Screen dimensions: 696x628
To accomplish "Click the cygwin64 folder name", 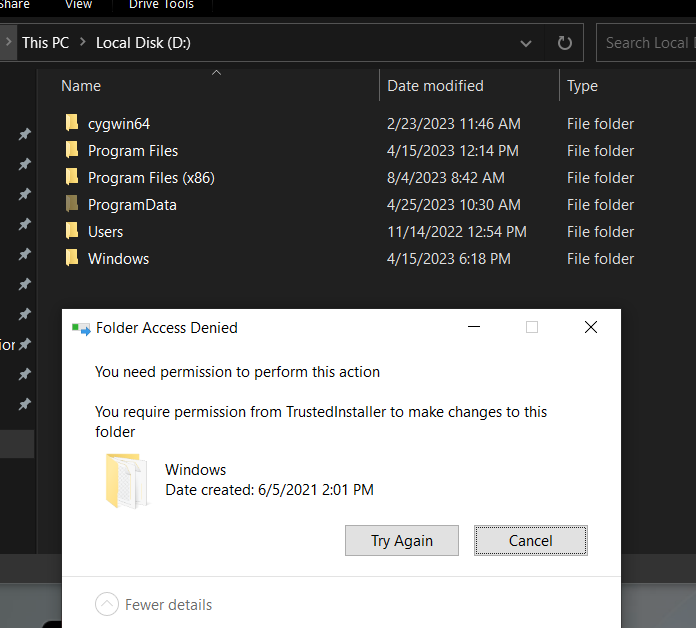I will pyautogui.click(x=119, y=124).
